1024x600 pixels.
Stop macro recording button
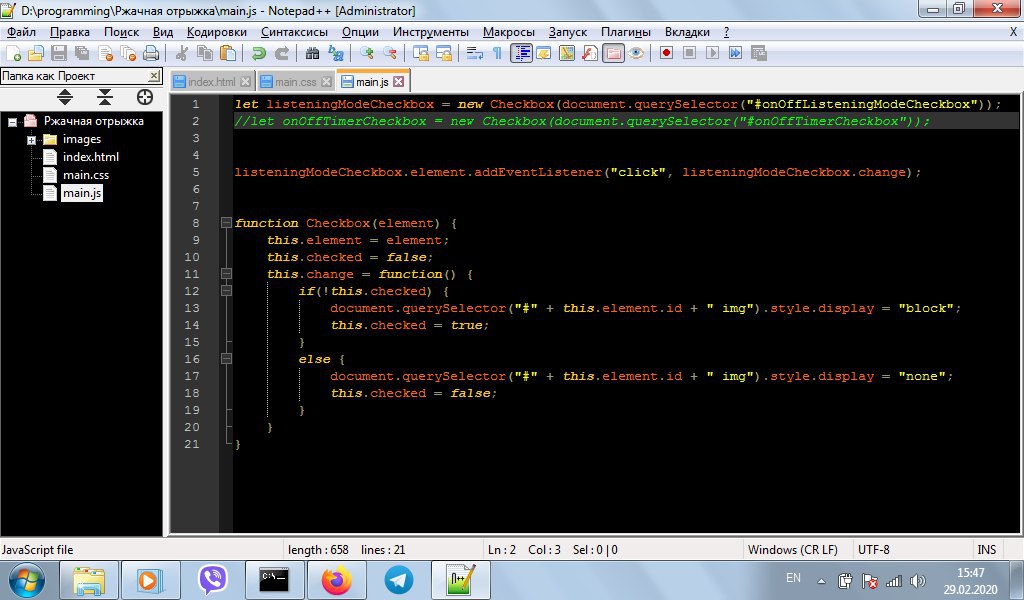click(689, 54)
